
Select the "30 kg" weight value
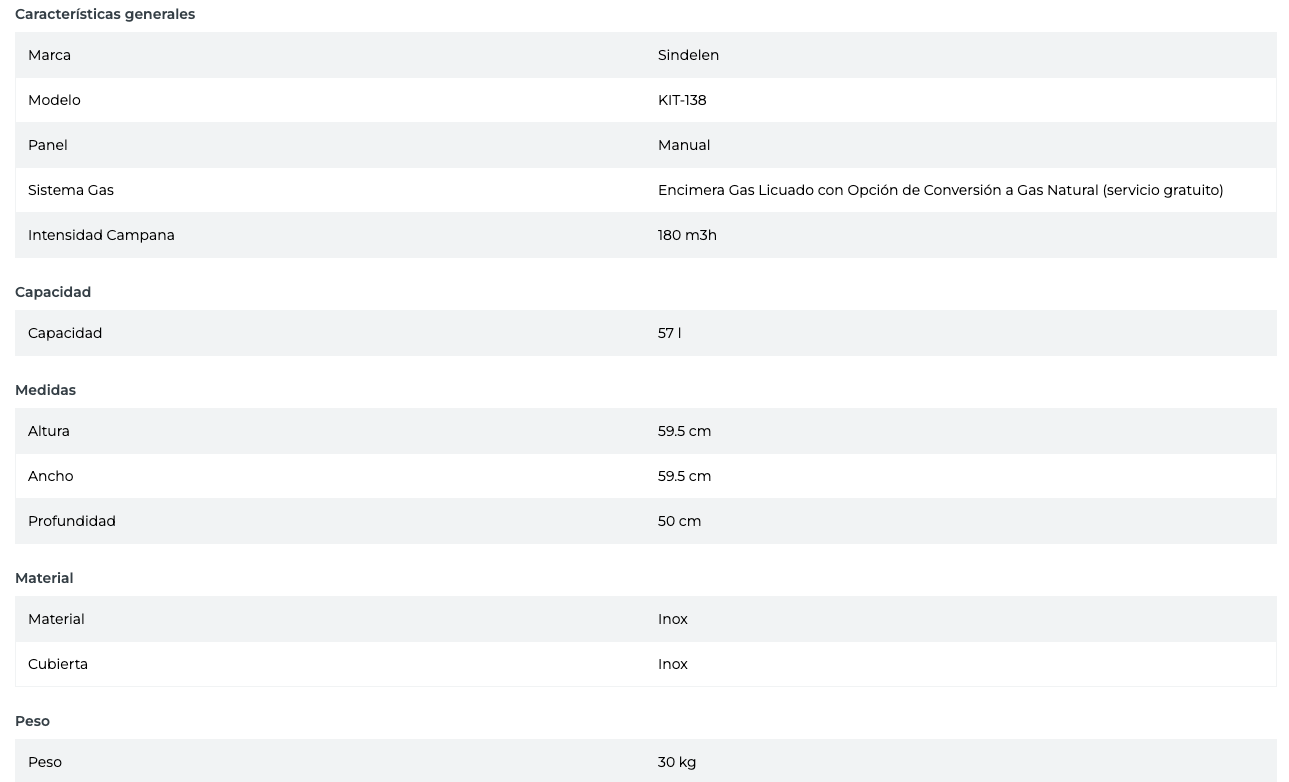pos(677,762)
